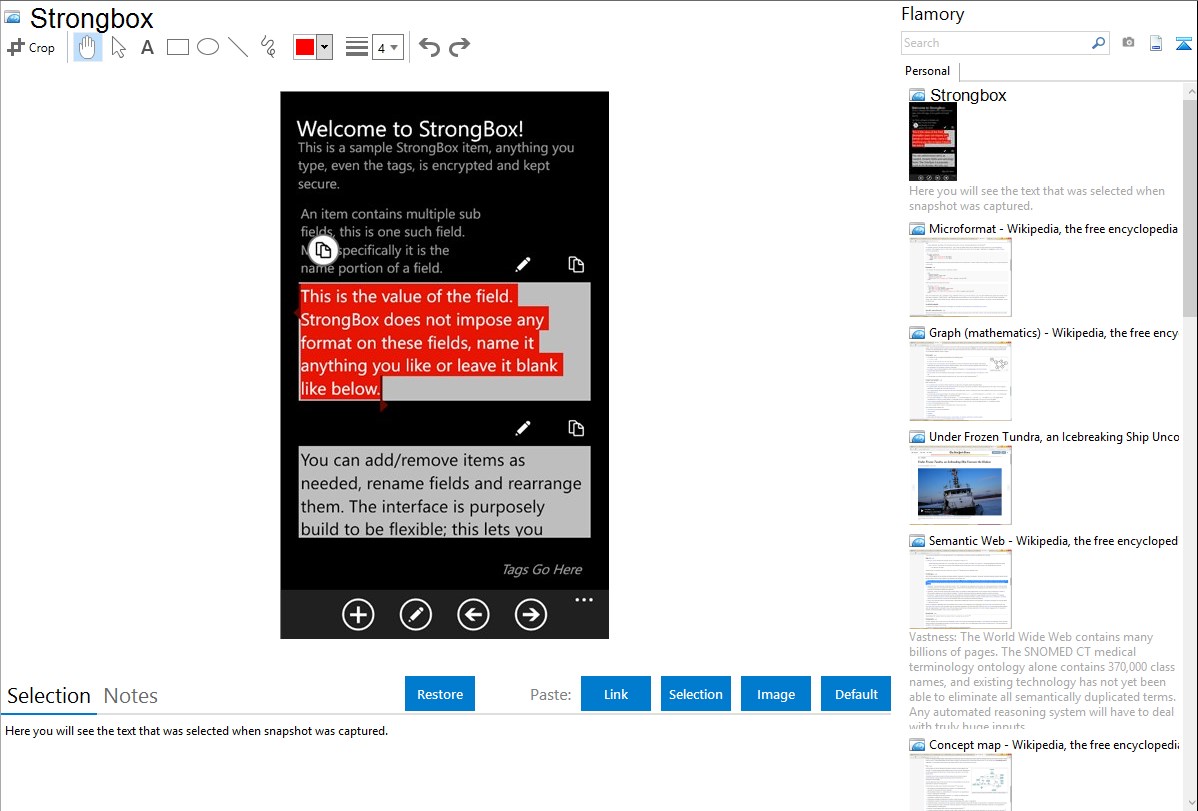Image resolution: width=1198 pixels, height=811 pixels.
Task: Select the Concept map - Wikipedia entry title
Action: pos(1054,744)
